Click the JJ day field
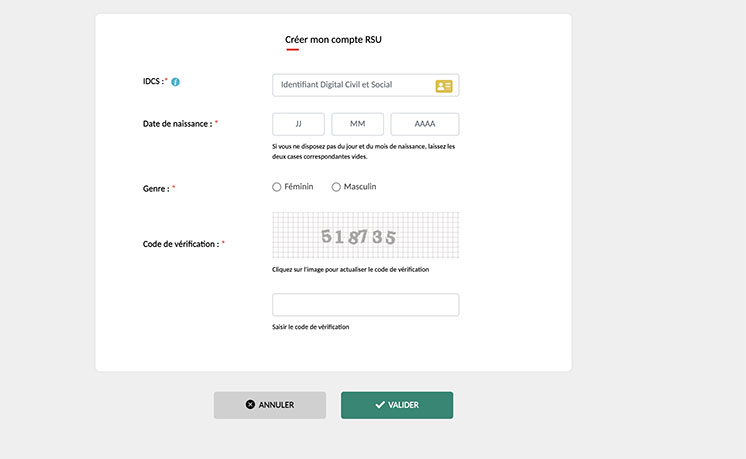Screen dimensions: 746x459 click(298, 124)
